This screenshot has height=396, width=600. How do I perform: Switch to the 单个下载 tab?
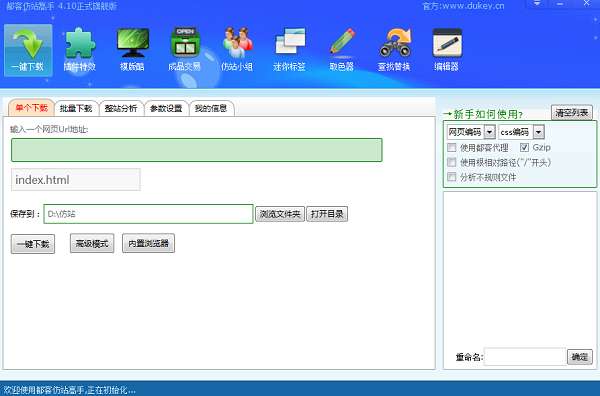click(x=31, y=108)
